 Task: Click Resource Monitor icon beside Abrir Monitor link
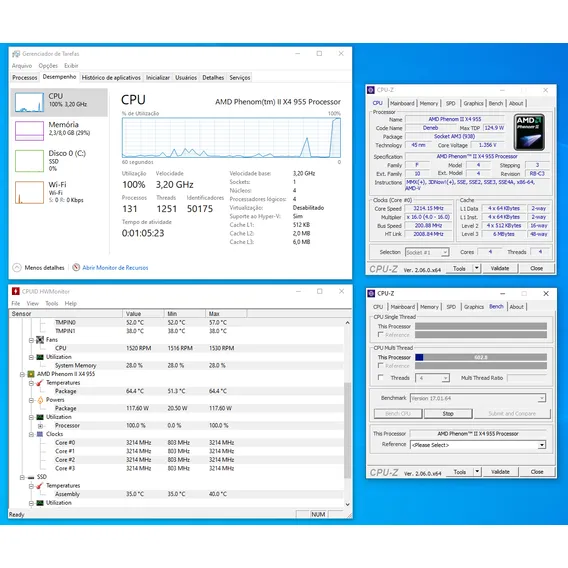[76, 268]
